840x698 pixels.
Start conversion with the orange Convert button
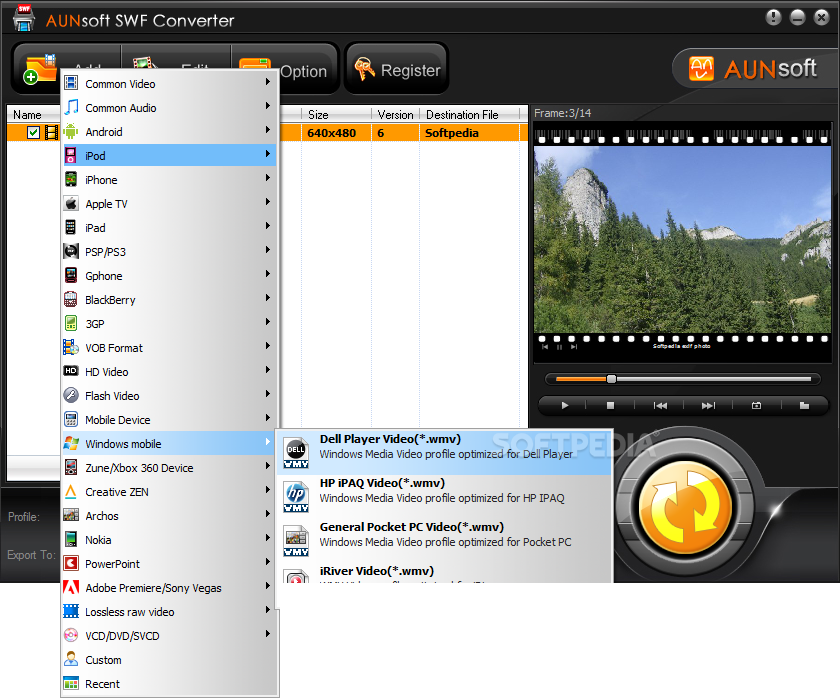[x=686, y=508]
